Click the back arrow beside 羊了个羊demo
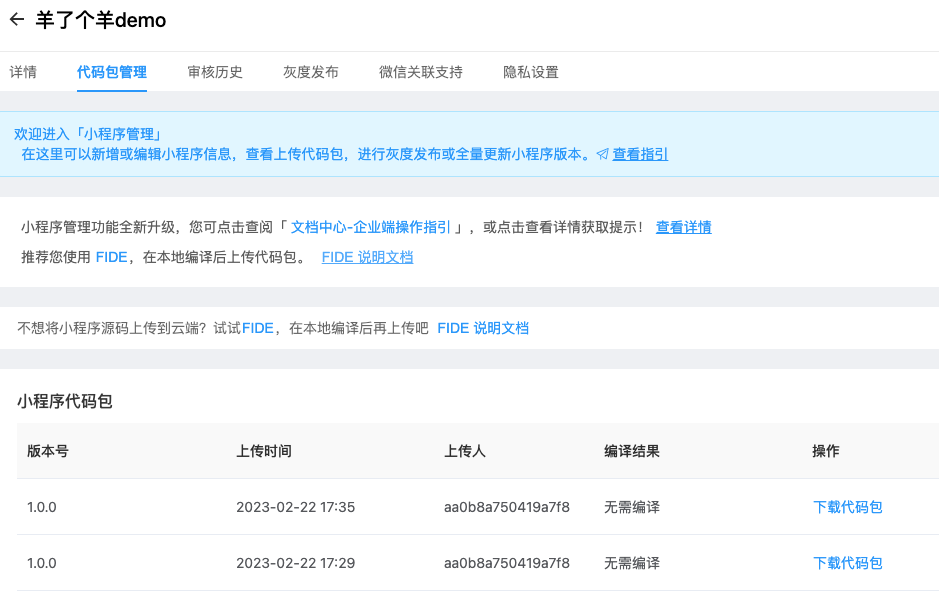The height and width of the screenshot is (597, 939). tap(16, 20)
